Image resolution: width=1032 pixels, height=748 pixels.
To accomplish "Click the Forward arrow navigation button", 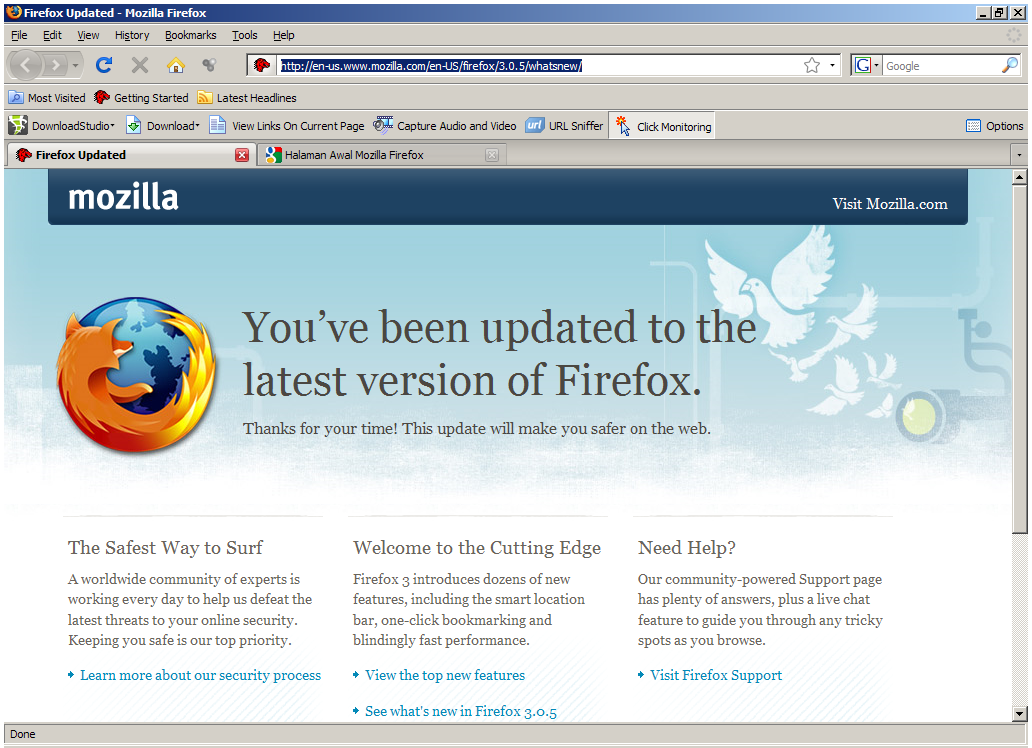I will coord(56,65).
